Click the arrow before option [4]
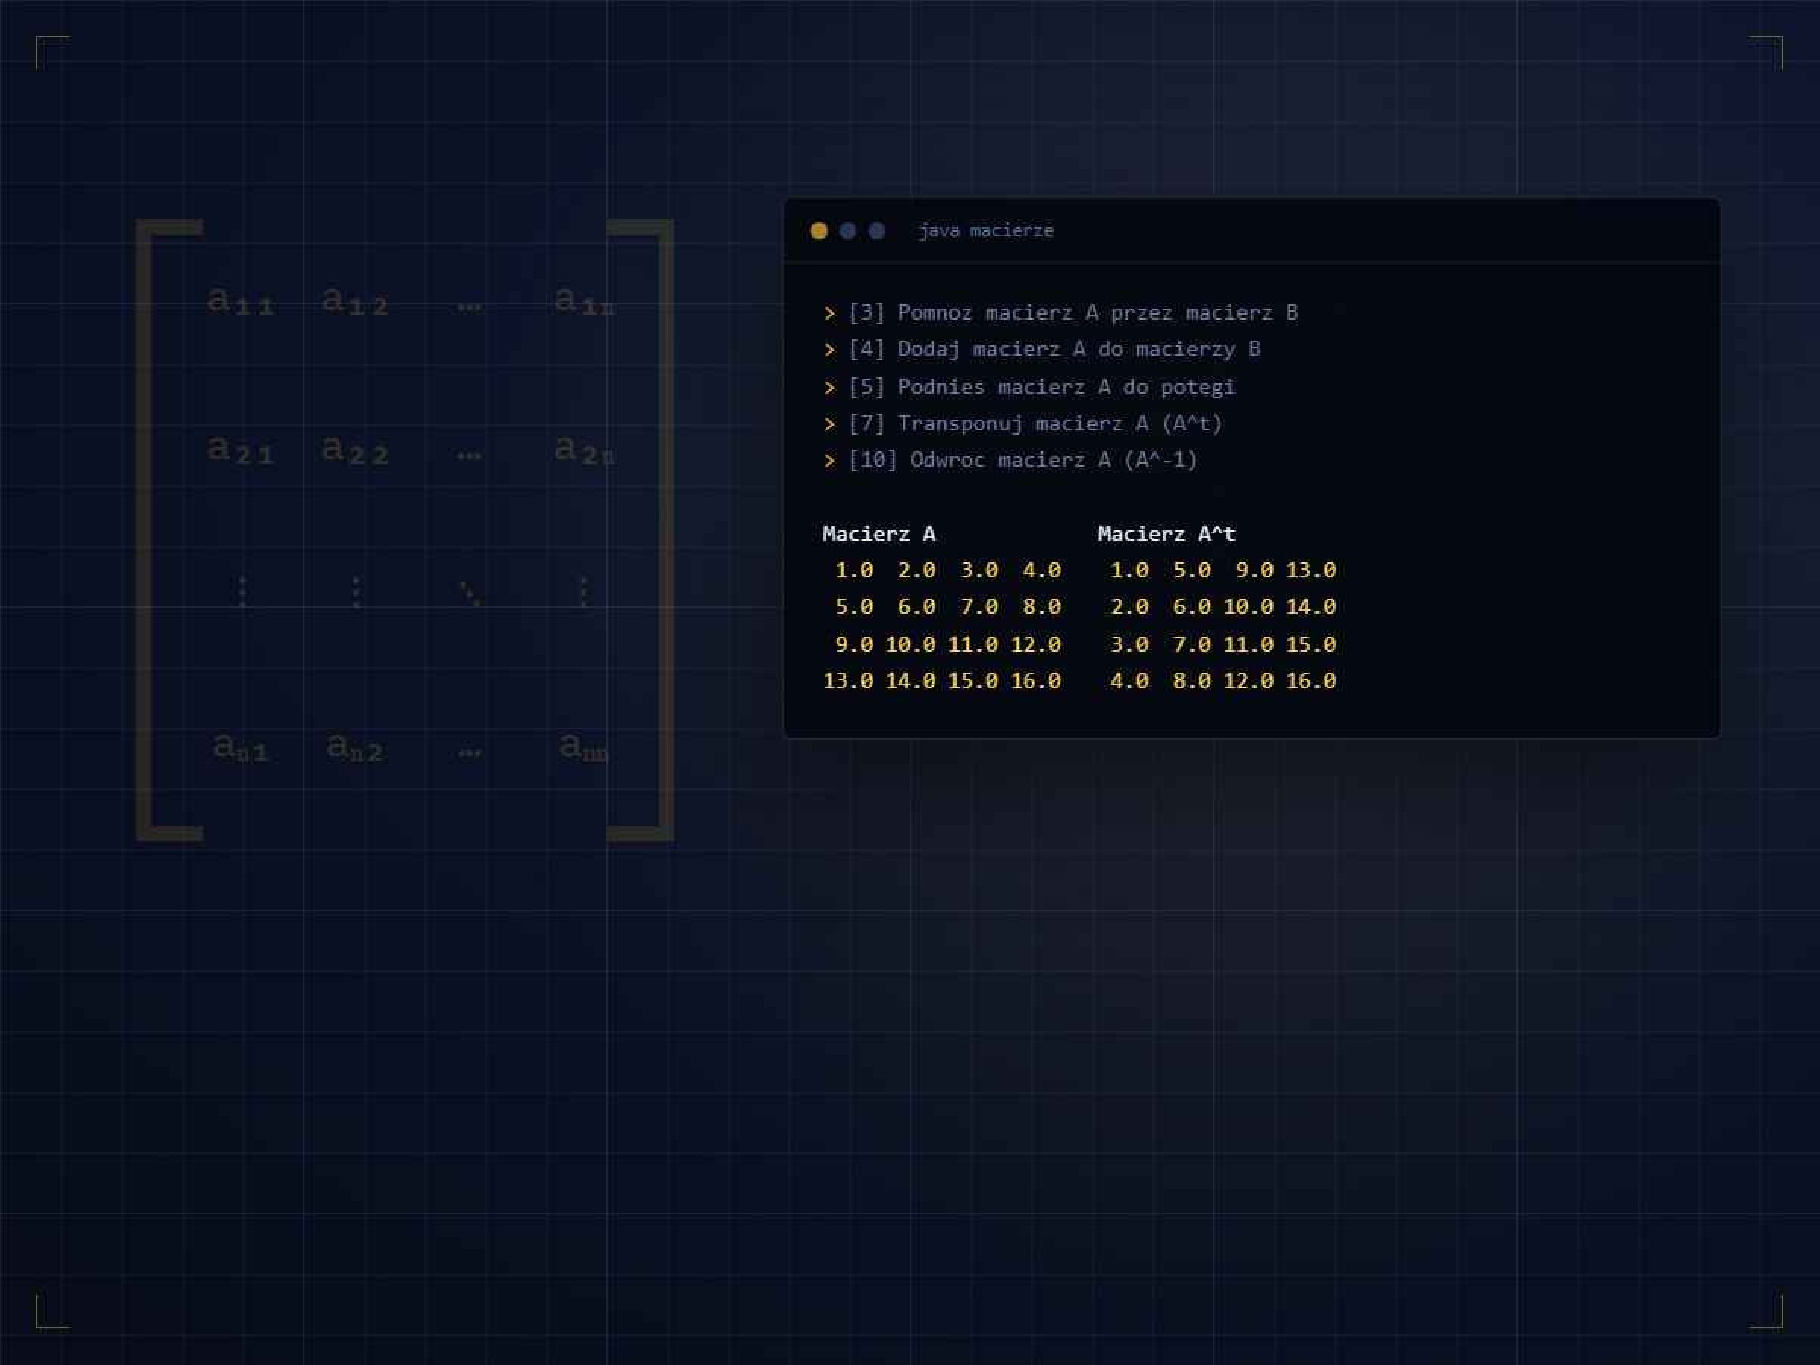 point(829,350)
